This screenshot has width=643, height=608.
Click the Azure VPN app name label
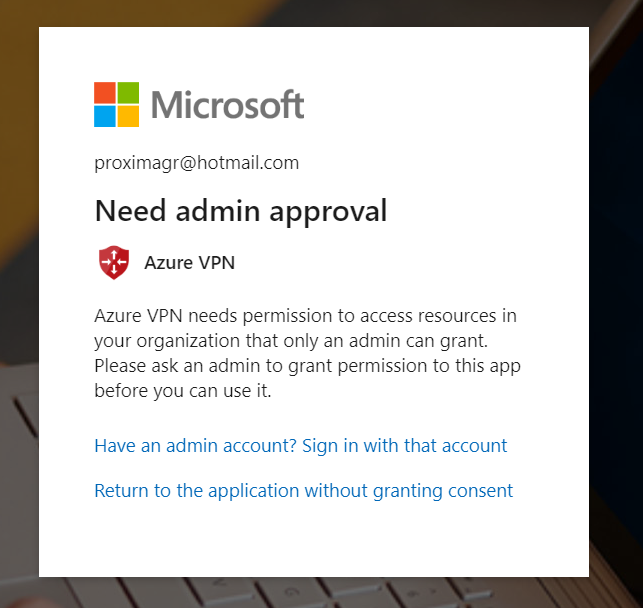point(189,264)
